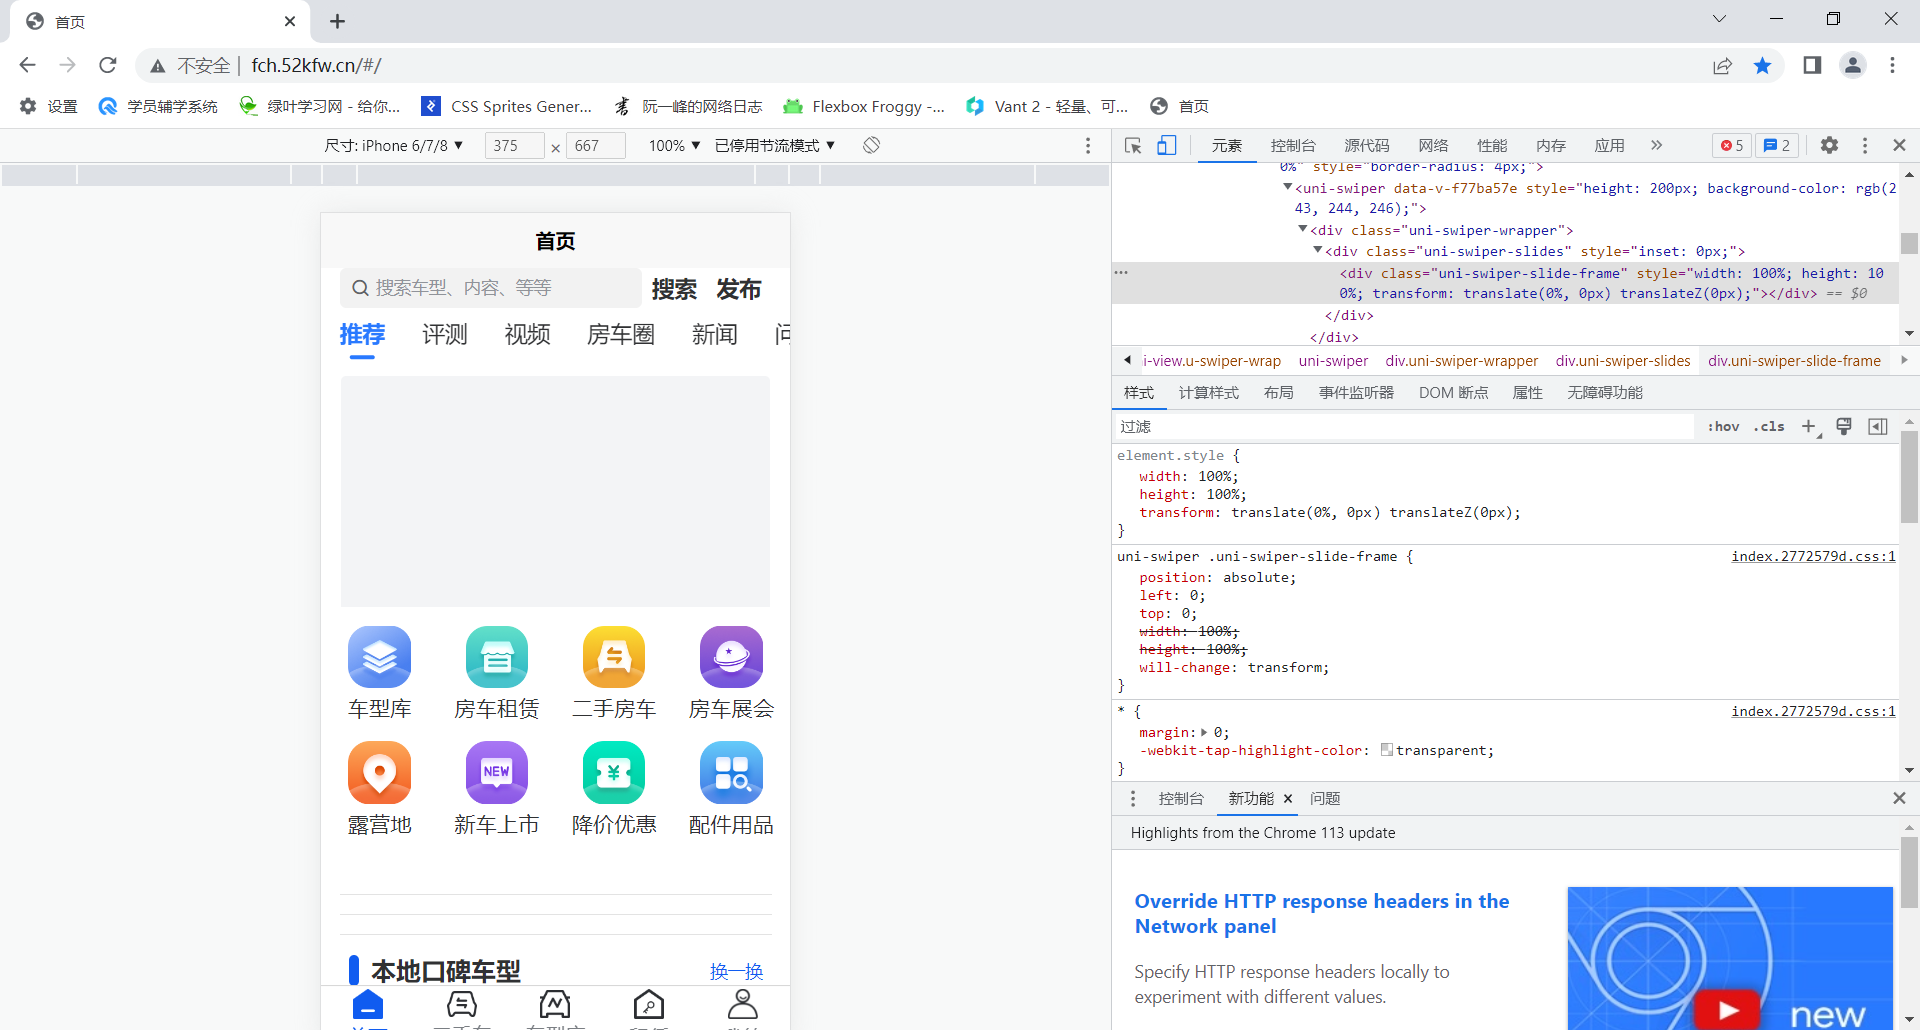This screenshot has width=1920, height=1030.
Task: Toggle the .cls class editor
Action: coord(1769,427)
